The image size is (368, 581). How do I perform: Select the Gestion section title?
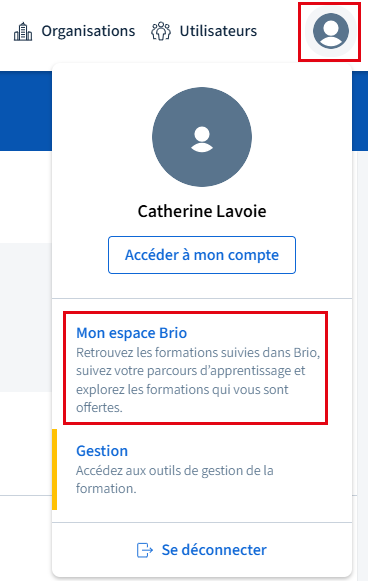tap(102, 451)
